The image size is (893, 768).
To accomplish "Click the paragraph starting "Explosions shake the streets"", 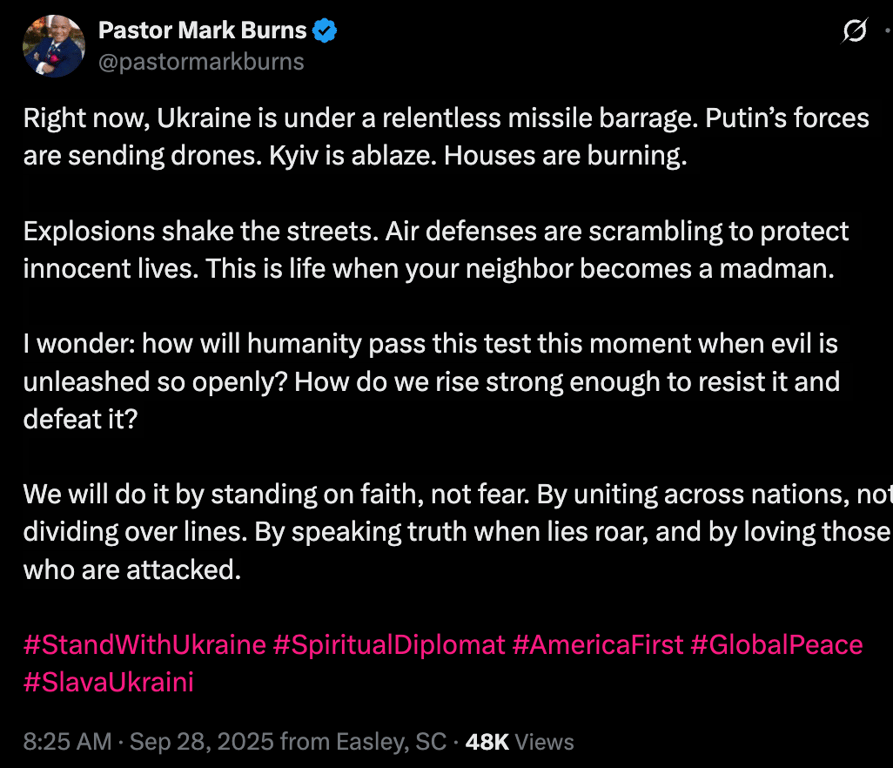I will (x=436, y=251).
